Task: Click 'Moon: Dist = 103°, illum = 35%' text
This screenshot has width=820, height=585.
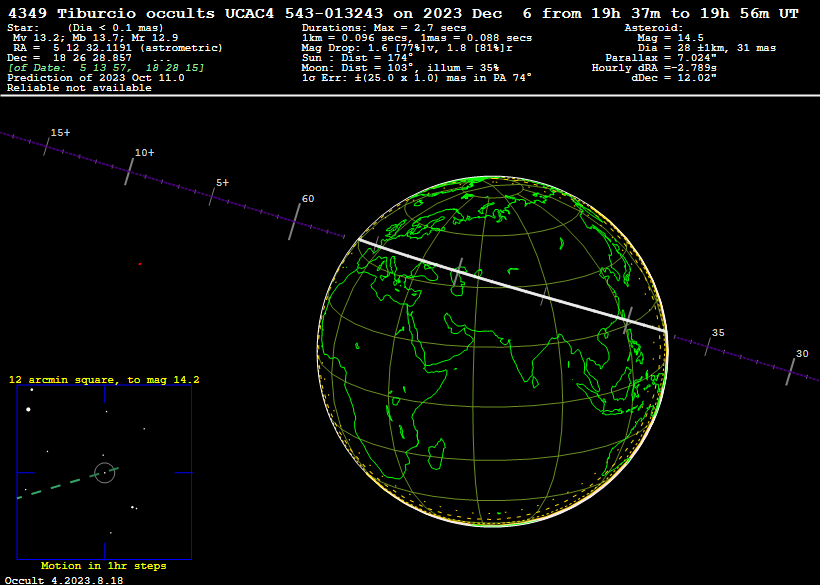Action: click(400, 68)
